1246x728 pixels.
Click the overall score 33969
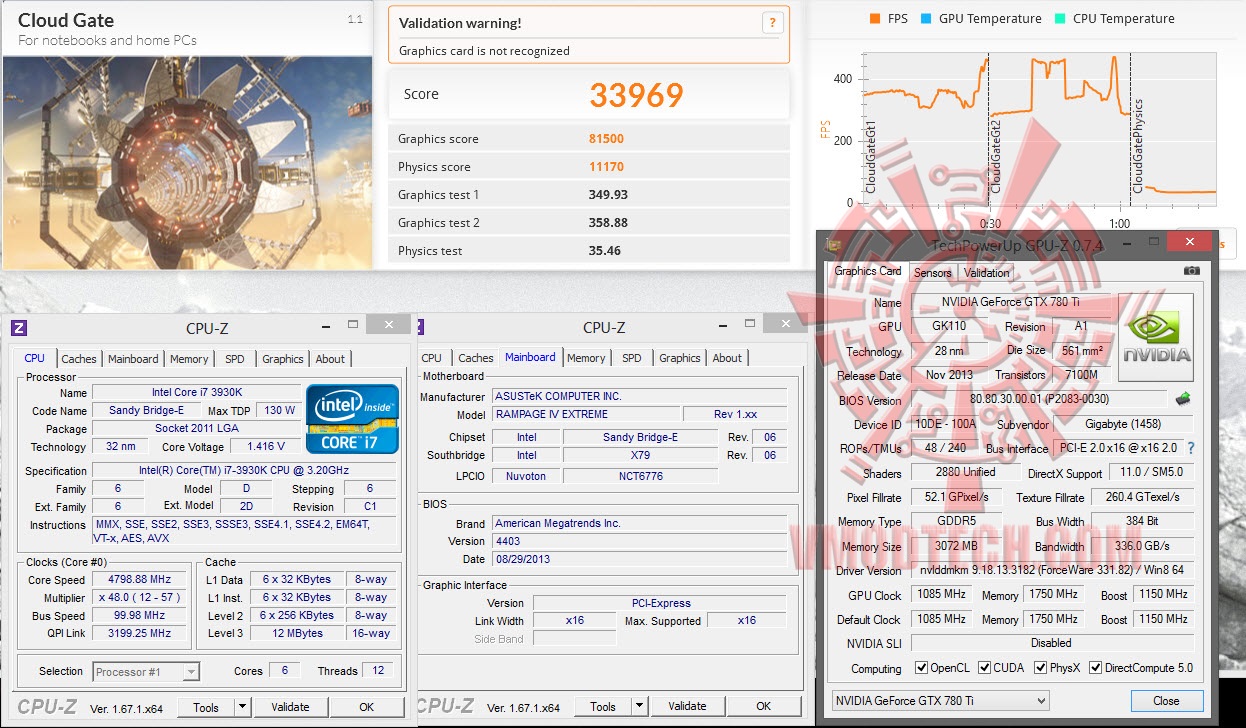pyautogui.click(x=636, y=95)
